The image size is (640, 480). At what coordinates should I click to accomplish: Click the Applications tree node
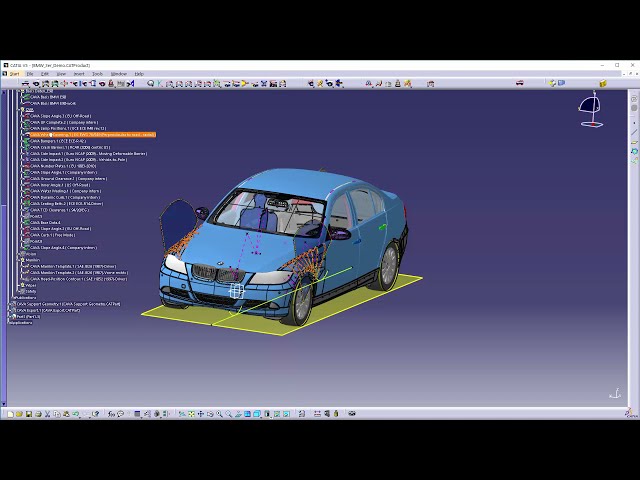pos(20,323)
